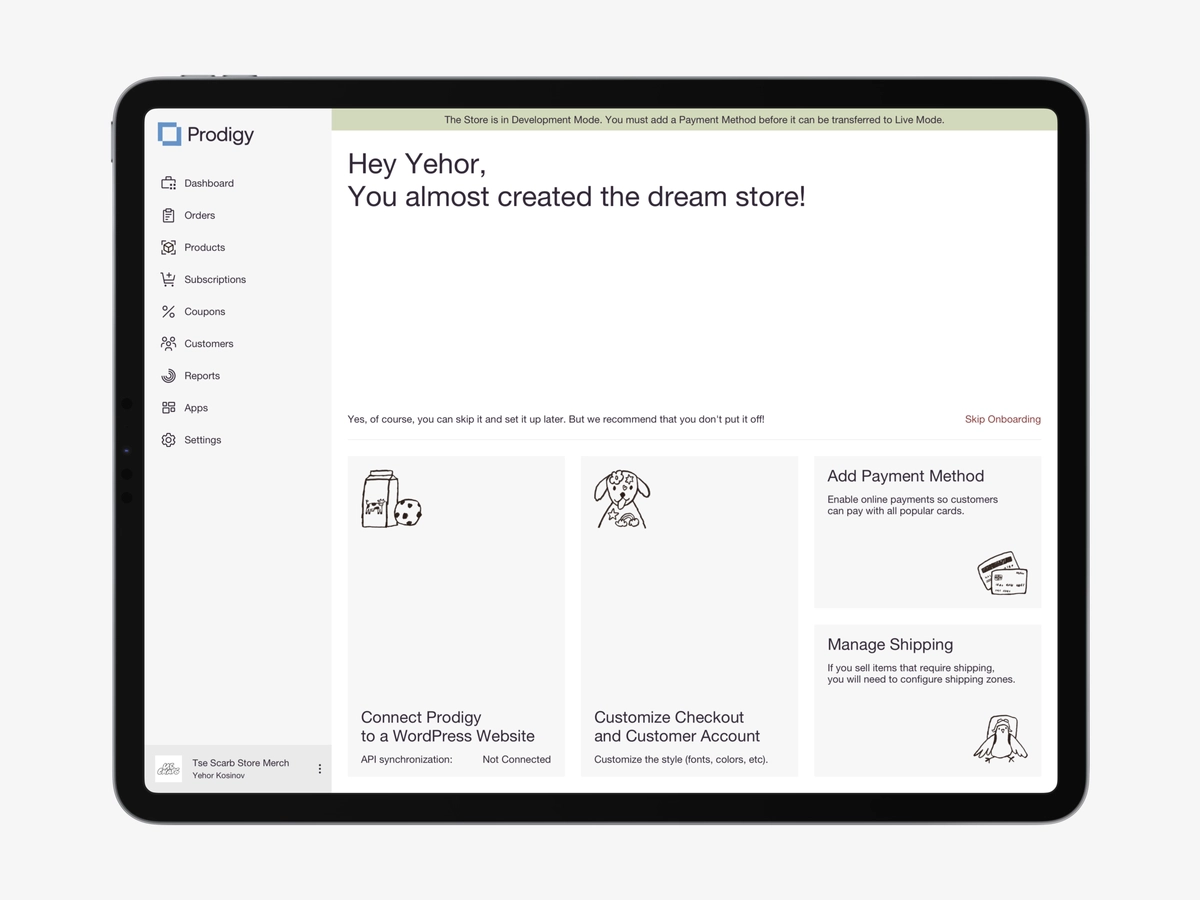Click the Orders clipboard icon
This screenshot has height=900, width=1200.
(168, 215)
